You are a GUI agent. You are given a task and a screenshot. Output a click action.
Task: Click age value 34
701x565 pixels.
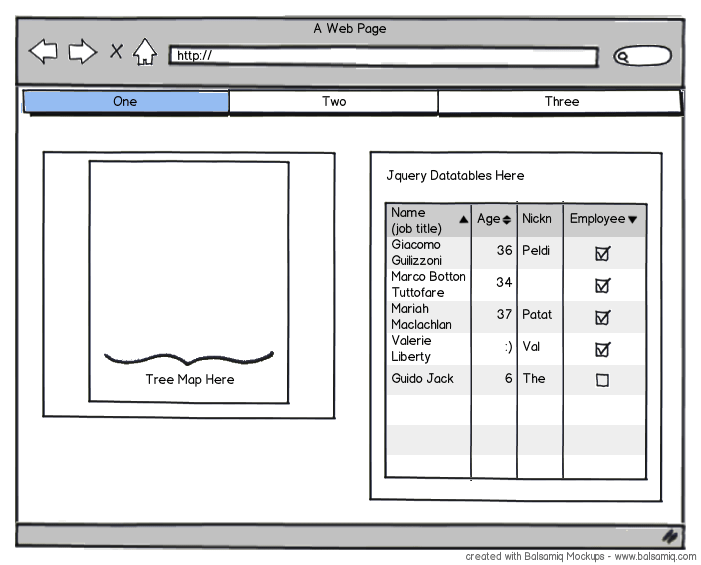pyautogui.click(x=504, y=282)
